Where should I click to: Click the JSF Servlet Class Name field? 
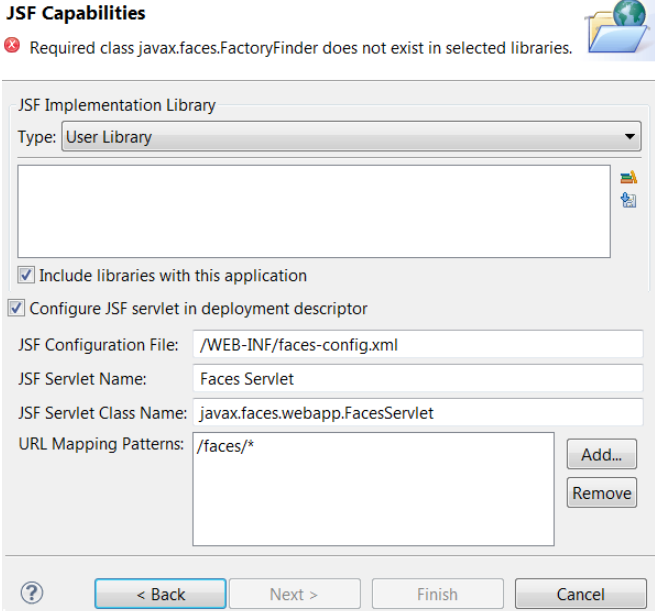click(415, 412)
